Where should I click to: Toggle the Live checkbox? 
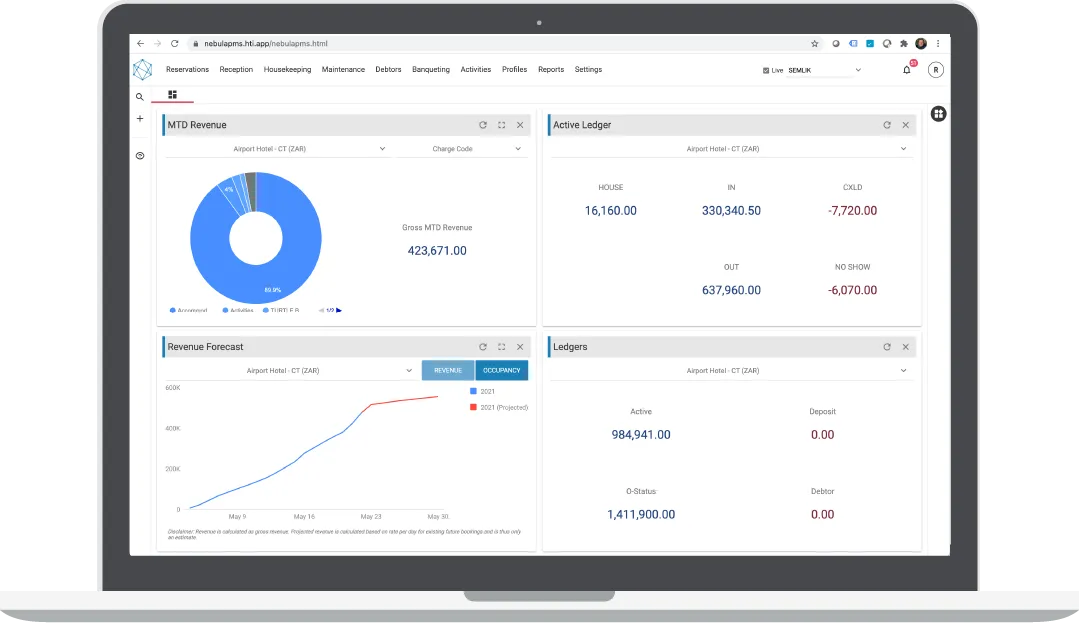click(x=766, y=70)
